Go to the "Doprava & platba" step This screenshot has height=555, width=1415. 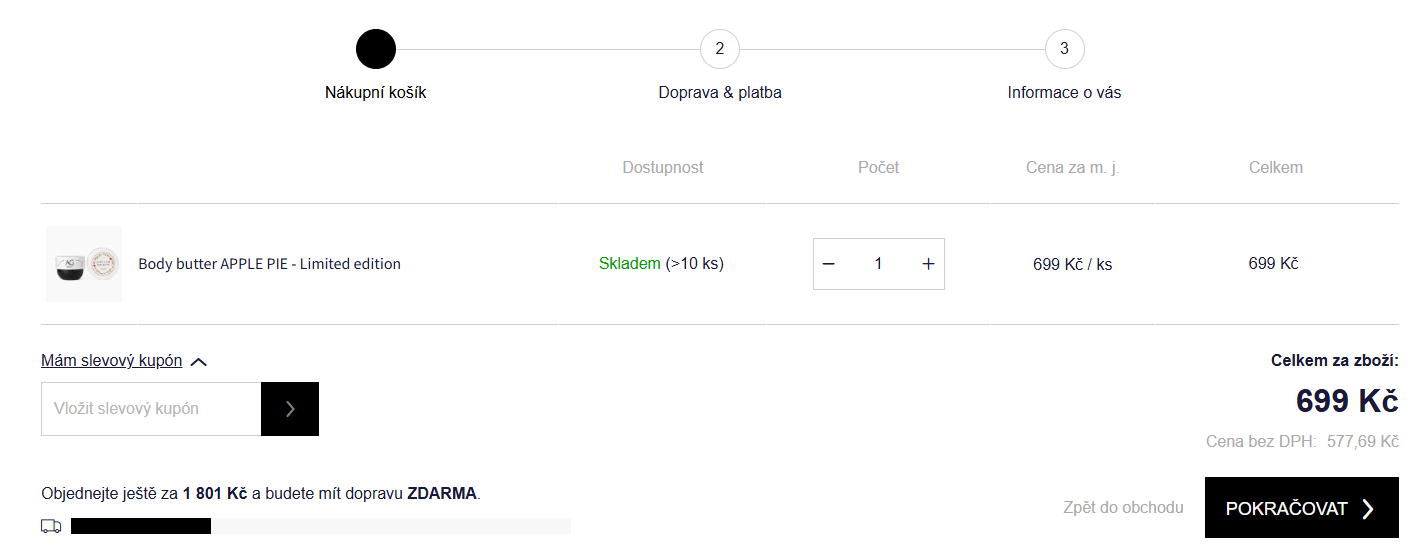720,93
